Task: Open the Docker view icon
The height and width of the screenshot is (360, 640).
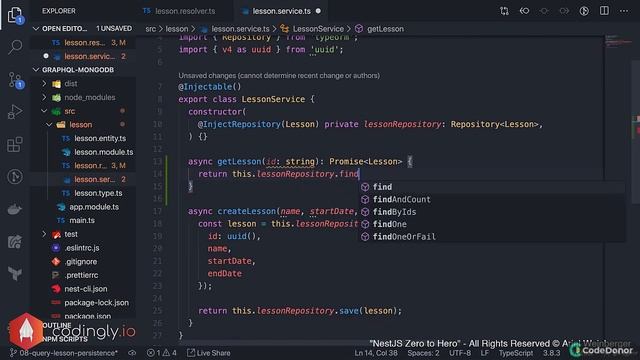Action: [15, 209]
